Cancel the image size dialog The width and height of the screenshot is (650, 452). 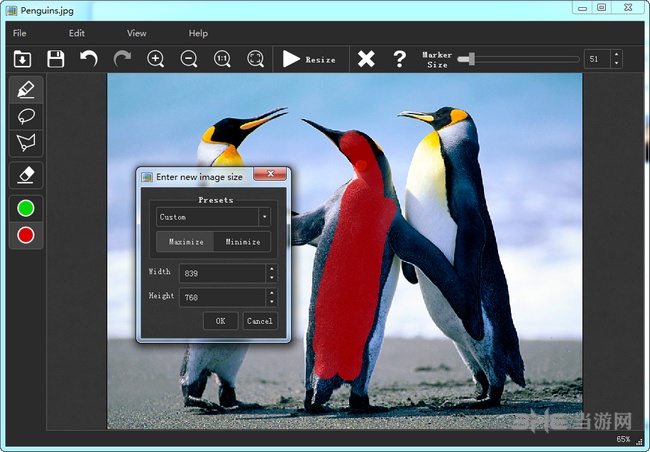[259, 321]
